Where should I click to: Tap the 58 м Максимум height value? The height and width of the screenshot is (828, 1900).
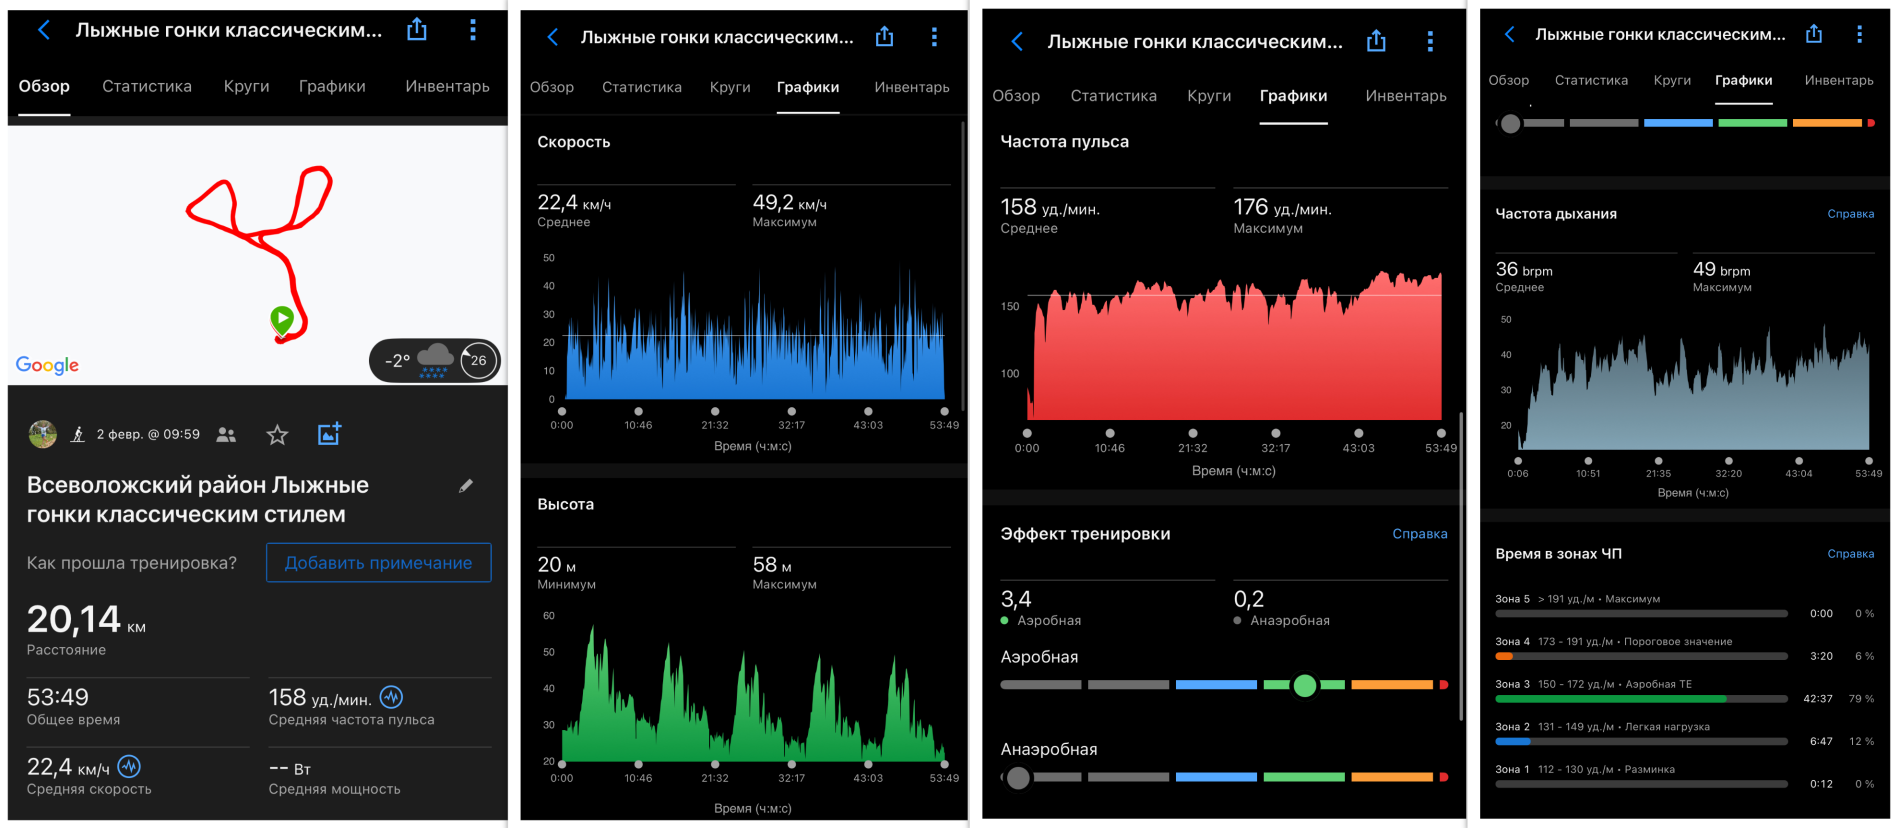tap(772, 565)
